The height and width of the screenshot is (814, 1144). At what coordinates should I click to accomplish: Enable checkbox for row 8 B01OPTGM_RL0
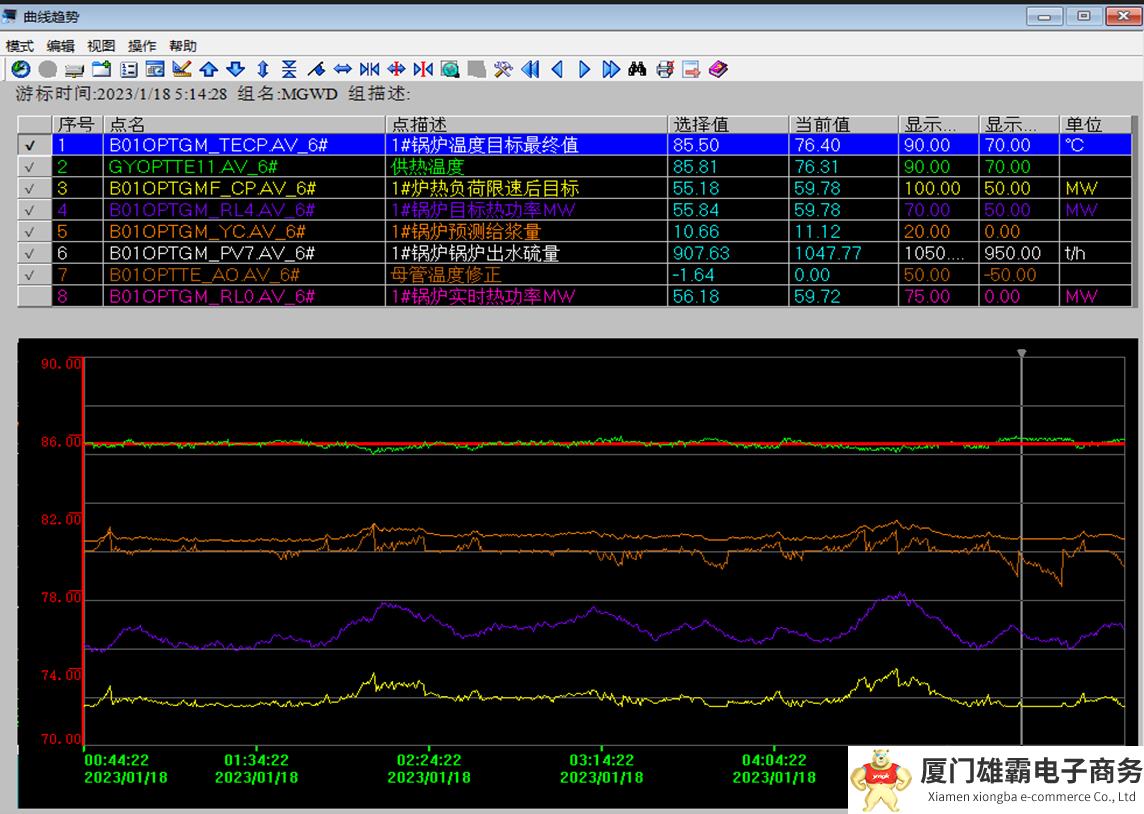[x=30, y=297]
